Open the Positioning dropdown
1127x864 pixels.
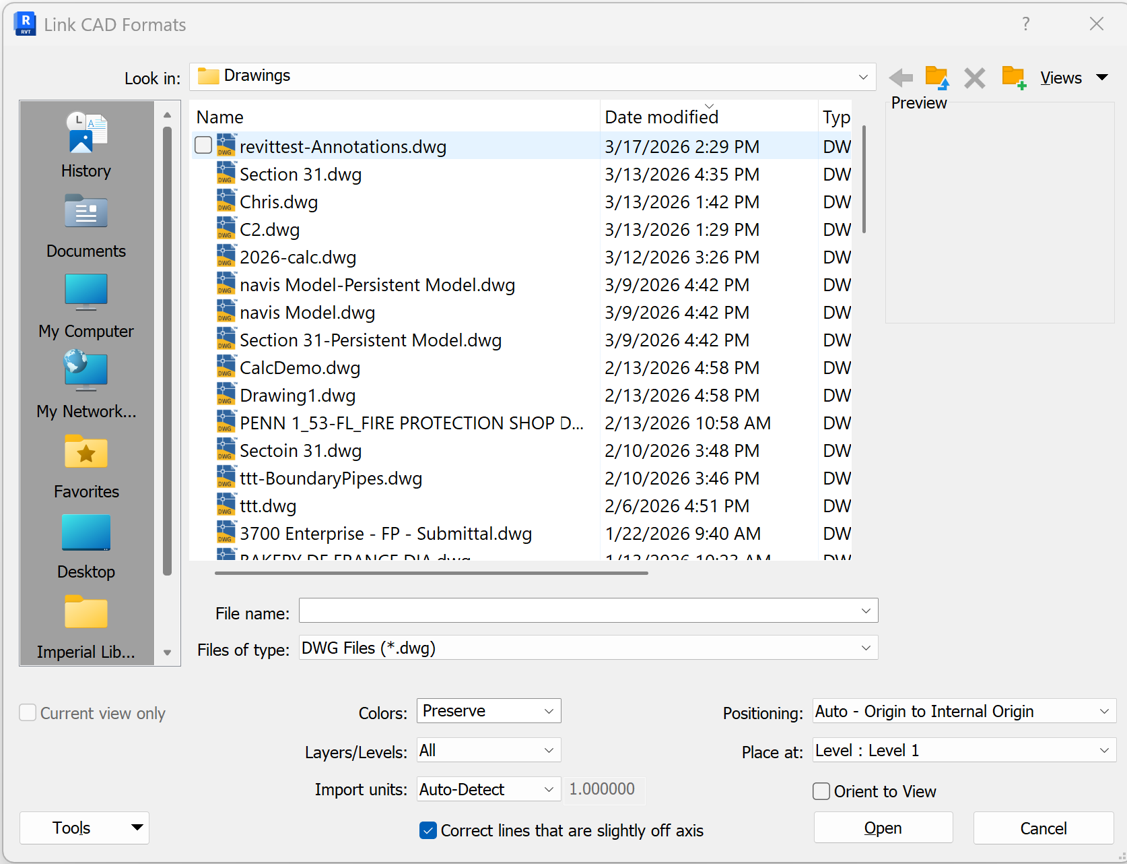pos(964,712)
